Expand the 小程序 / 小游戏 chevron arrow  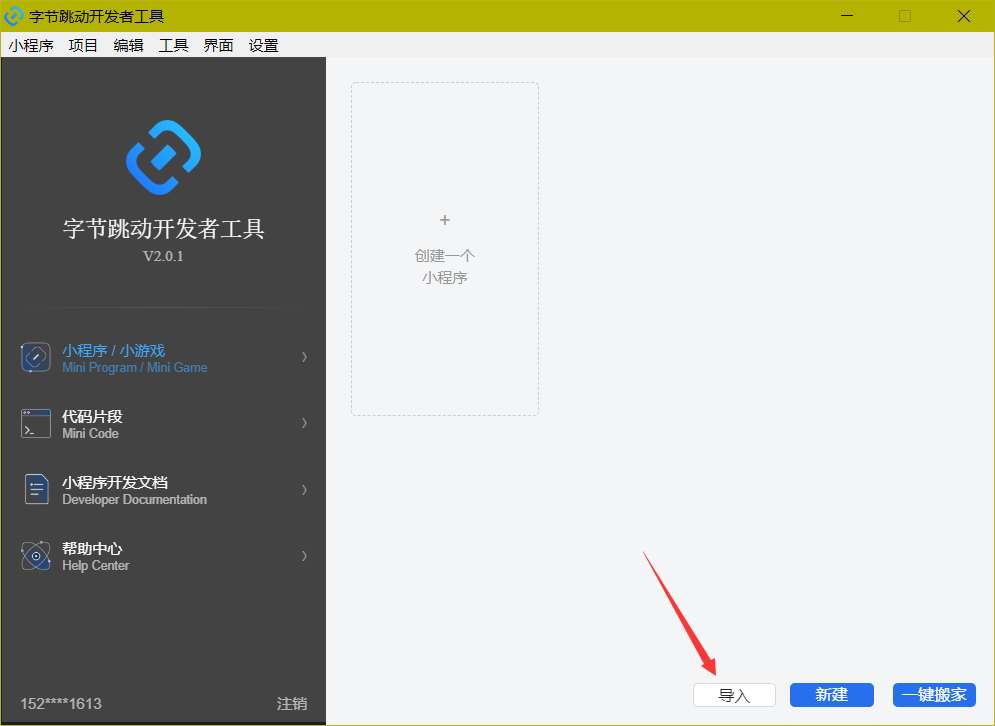[305, 357]
